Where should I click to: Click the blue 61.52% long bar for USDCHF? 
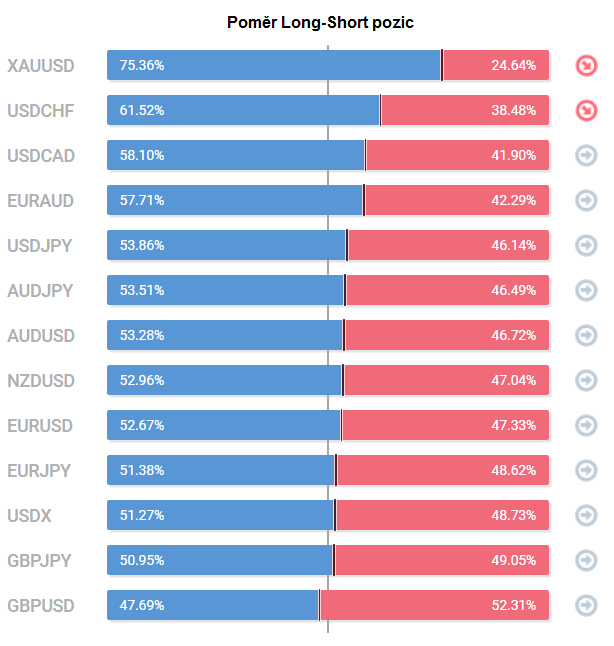tap(243, 110)
